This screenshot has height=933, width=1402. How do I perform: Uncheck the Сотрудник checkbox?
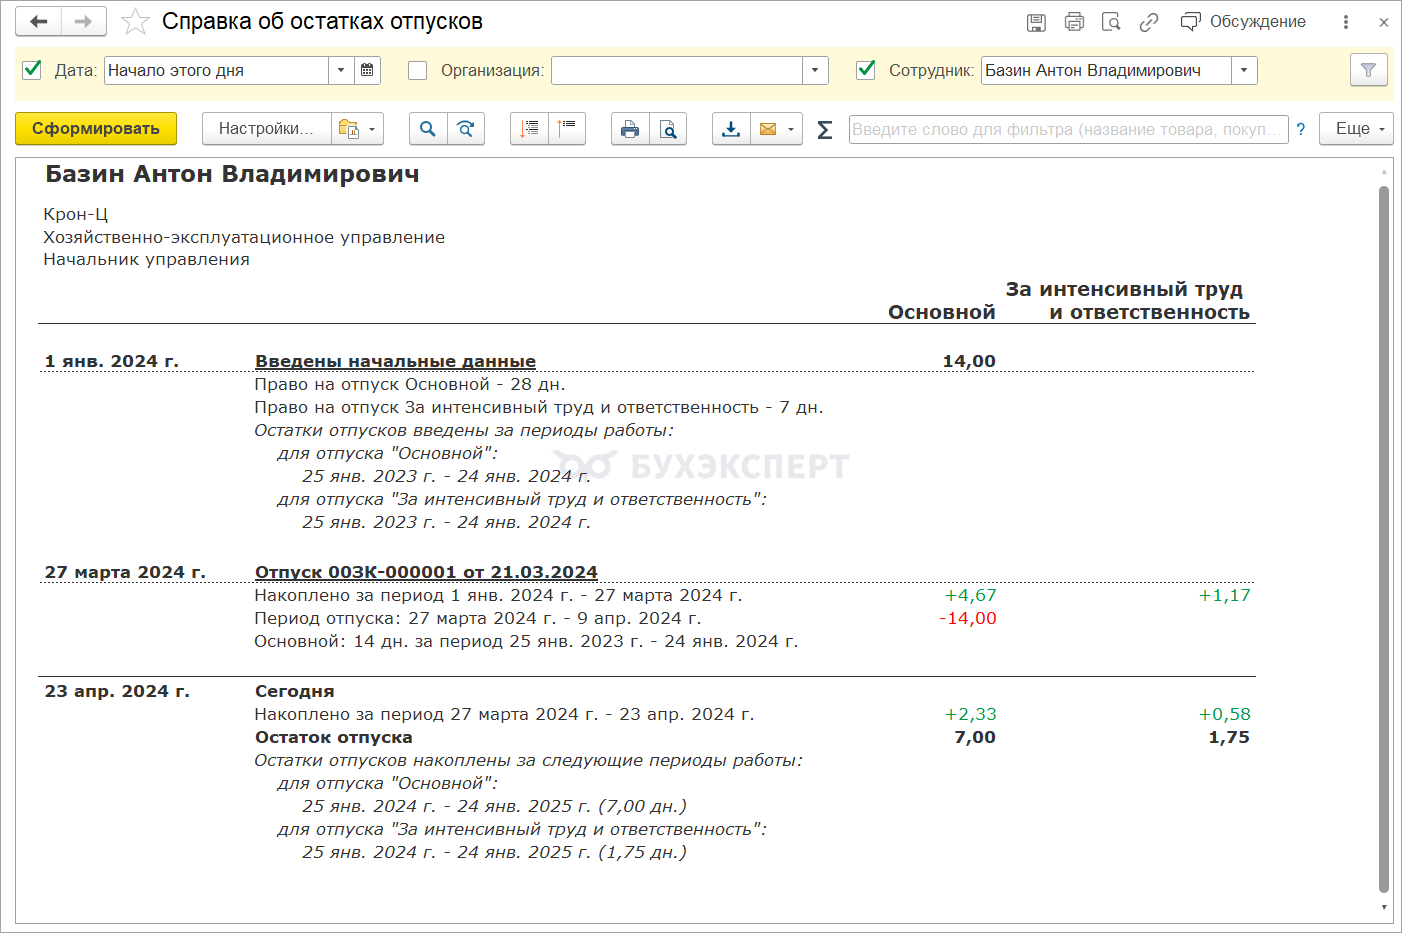(866, 69)
